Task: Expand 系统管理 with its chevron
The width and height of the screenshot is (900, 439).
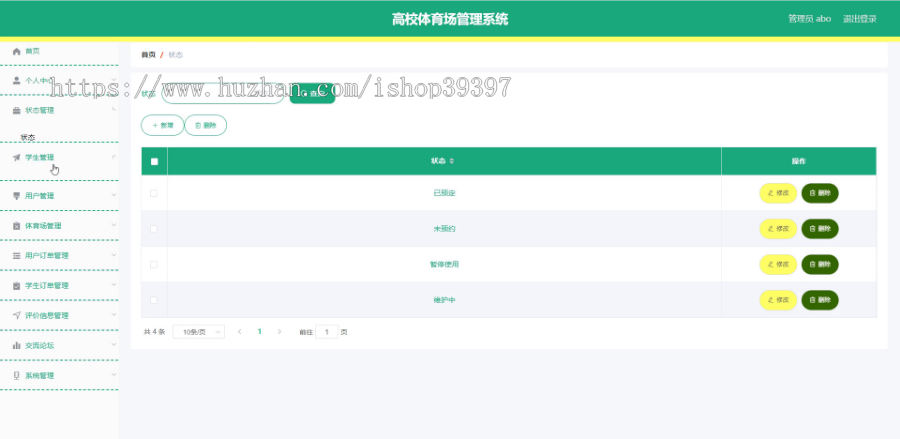Action: [x=114, y=375]
